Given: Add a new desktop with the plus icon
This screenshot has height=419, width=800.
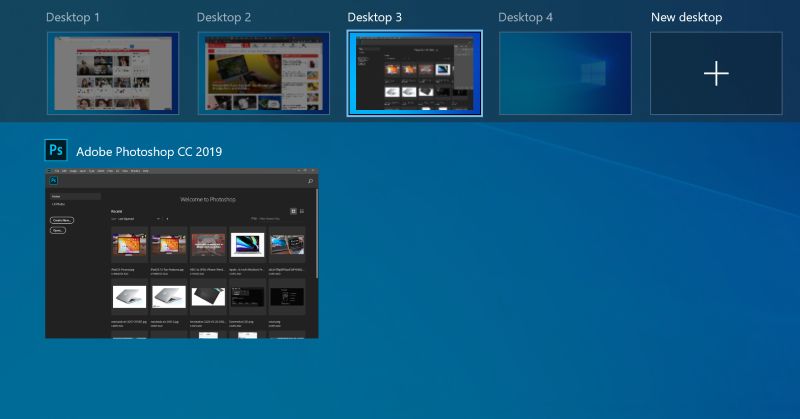Looking at the screenshot, I should 716,73.
